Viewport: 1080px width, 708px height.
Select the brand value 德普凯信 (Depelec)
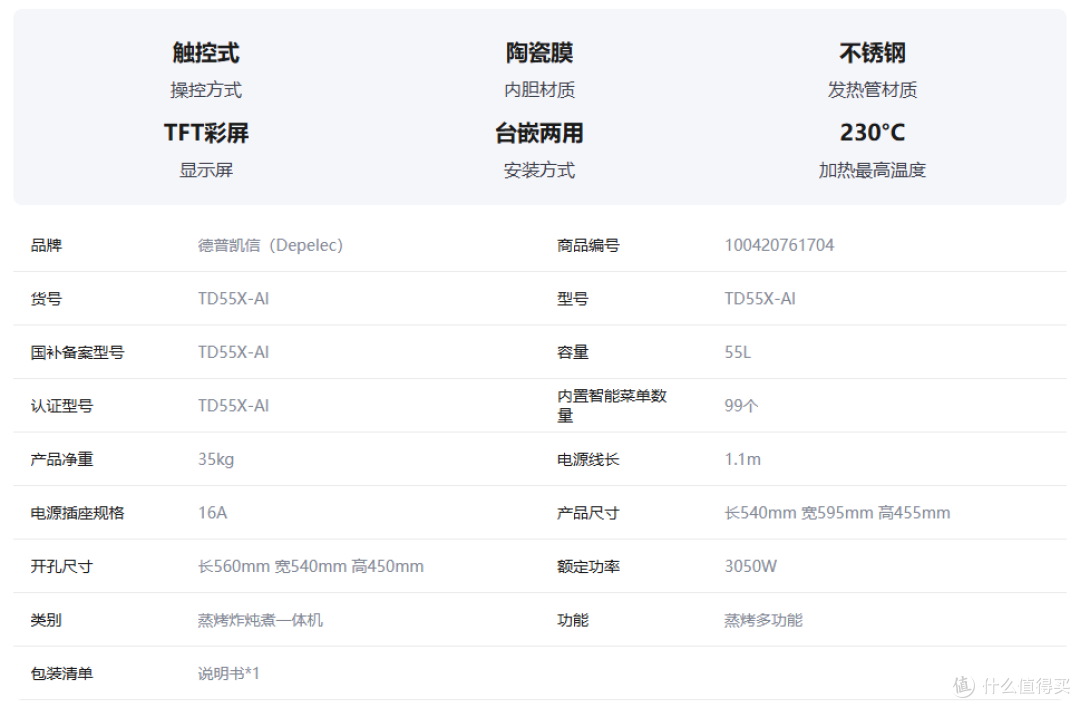pyautogui.click(x=270, y=245)
